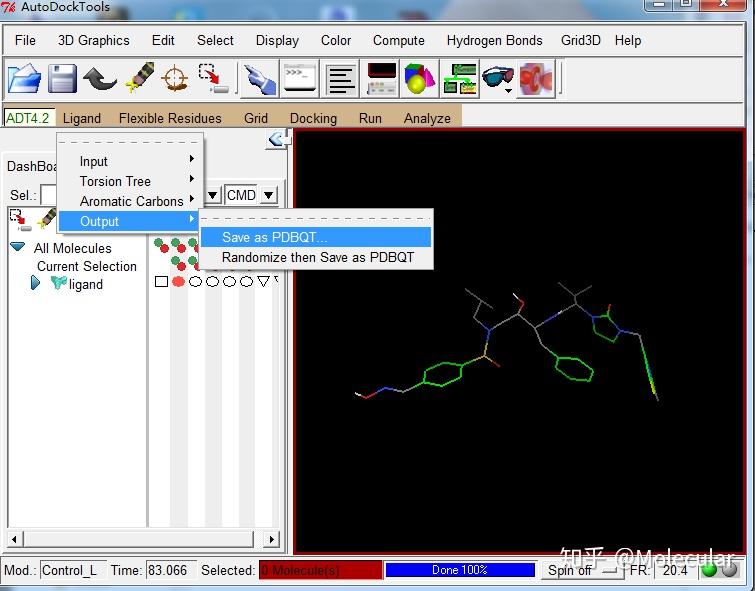The width and height of the screenshot is (755, 591).
Task: Toggle the red filled circle for ligand
Action: coord(178,282)
